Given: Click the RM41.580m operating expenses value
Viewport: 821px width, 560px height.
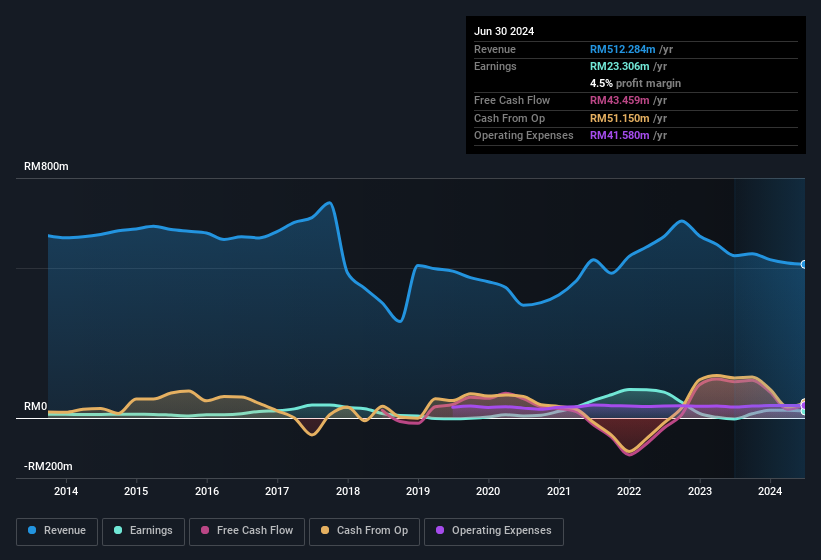Looking at the screenshot, I should click(x=619, y=136).
